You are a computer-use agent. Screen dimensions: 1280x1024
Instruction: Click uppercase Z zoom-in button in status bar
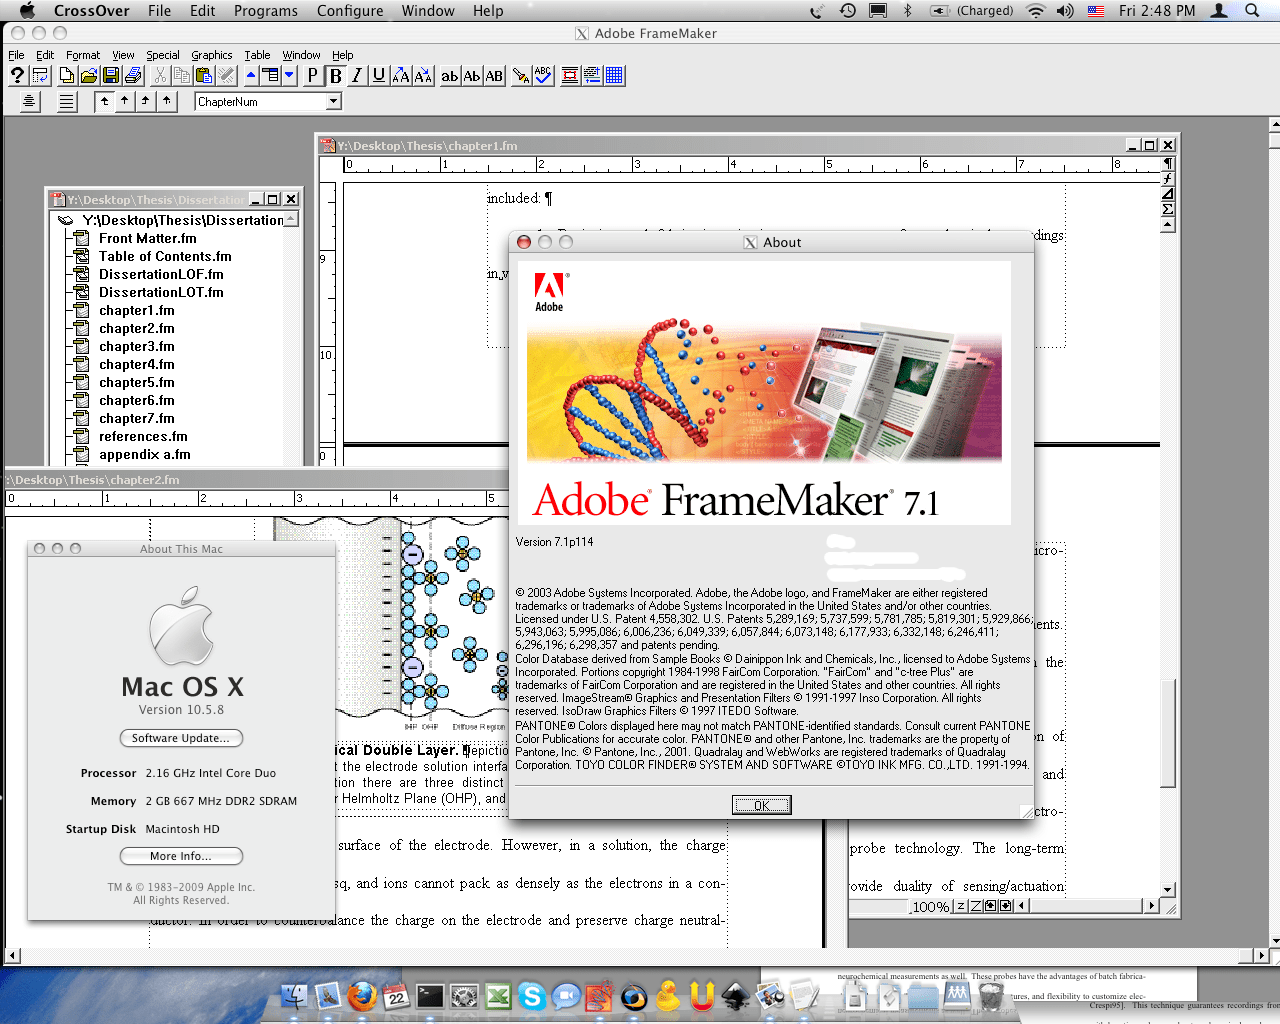[975, 906]
